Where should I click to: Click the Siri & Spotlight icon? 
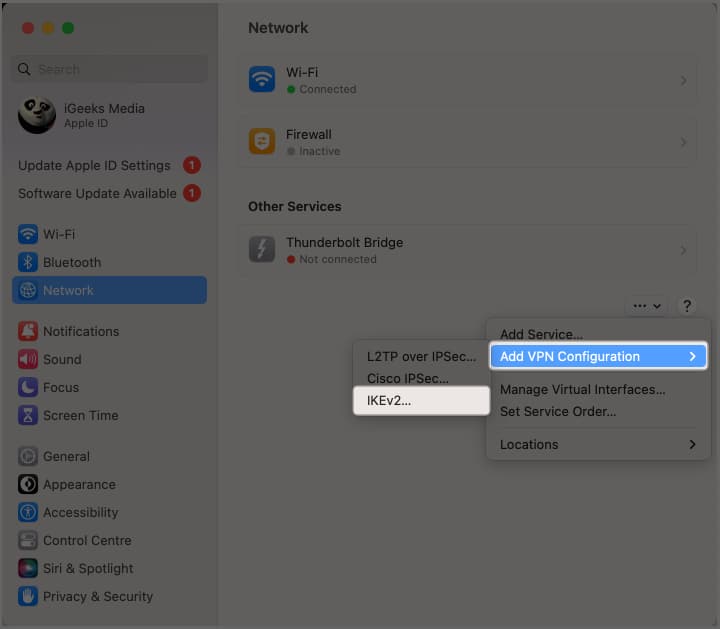click(28, 568)
